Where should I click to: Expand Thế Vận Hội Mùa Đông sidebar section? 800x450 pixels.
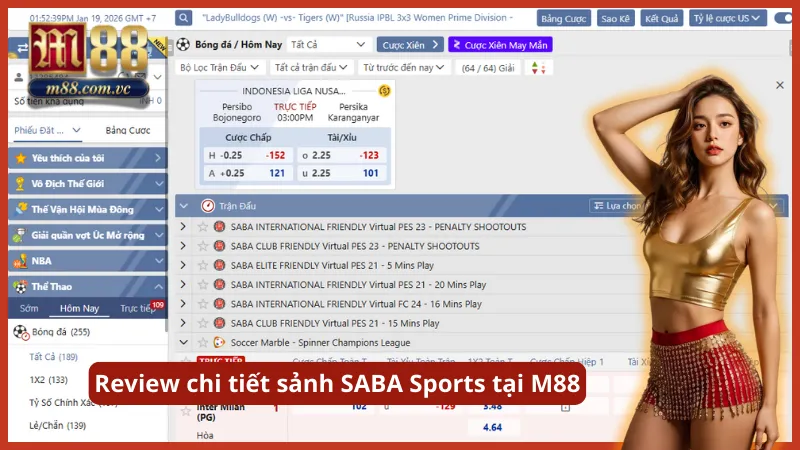(88, 209)
